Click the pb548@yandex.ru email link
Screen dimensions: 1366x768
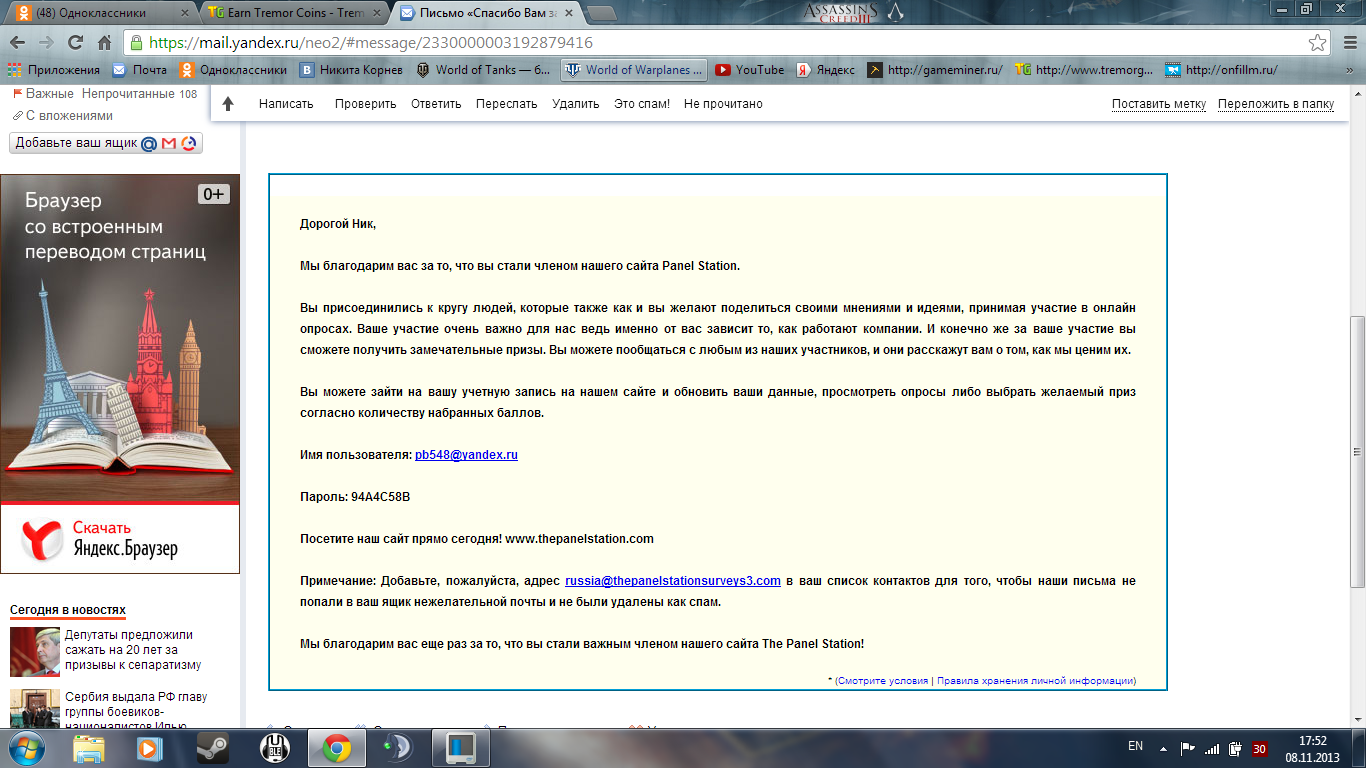coord(466,455)
